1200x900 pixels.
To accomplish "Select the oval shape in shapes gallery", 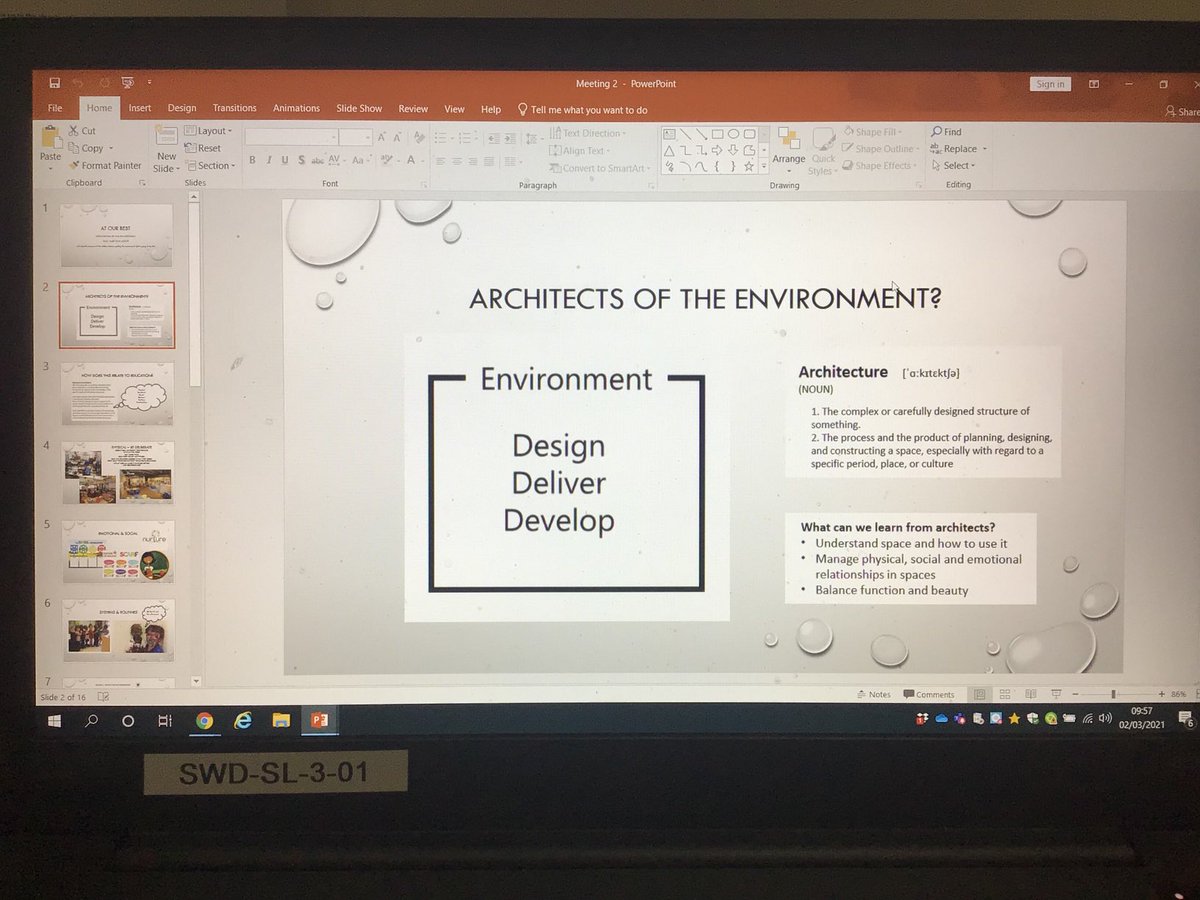I will tap(733, 134).
